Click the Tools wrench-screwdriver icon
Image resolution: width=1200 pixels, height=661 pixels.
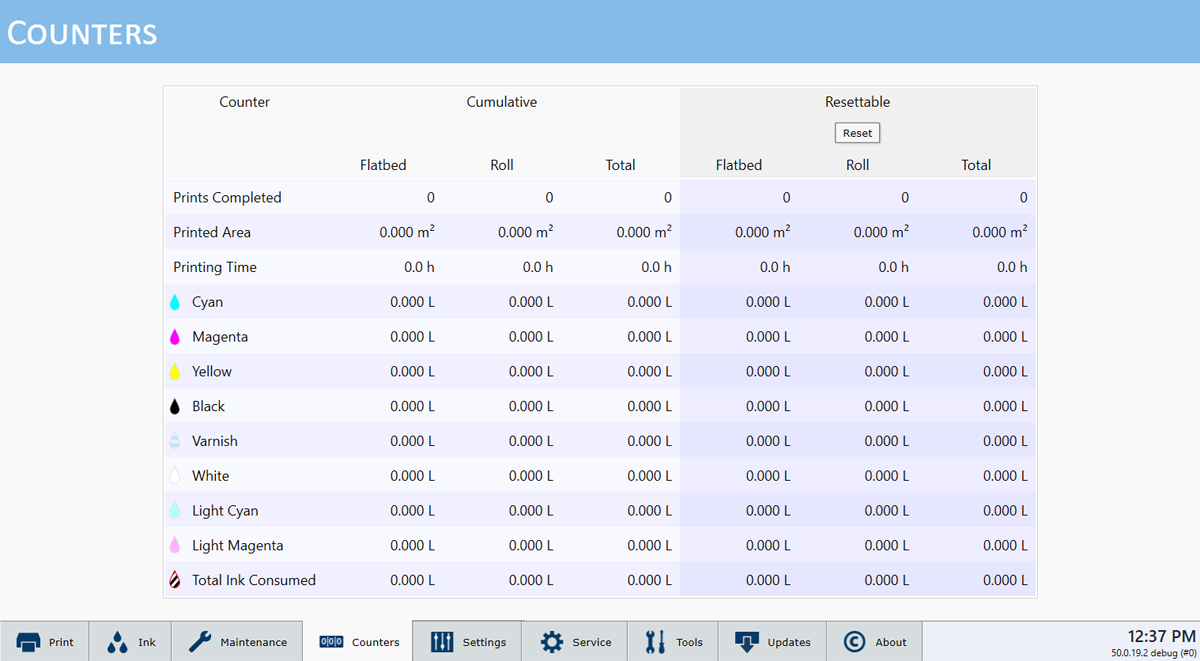coord(656,642)
